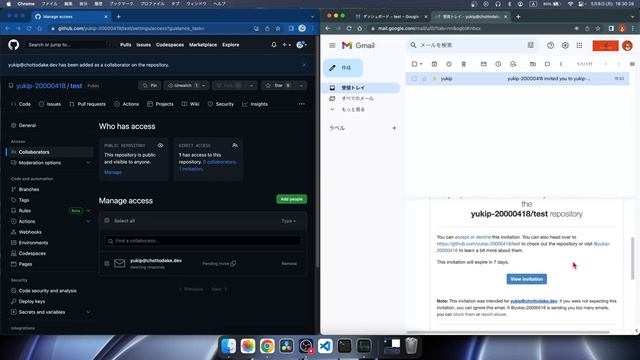Open the Google account avatar in Gmail
Image resolution: width=640 pixels, height=360 pixels.
coord(627,45)
